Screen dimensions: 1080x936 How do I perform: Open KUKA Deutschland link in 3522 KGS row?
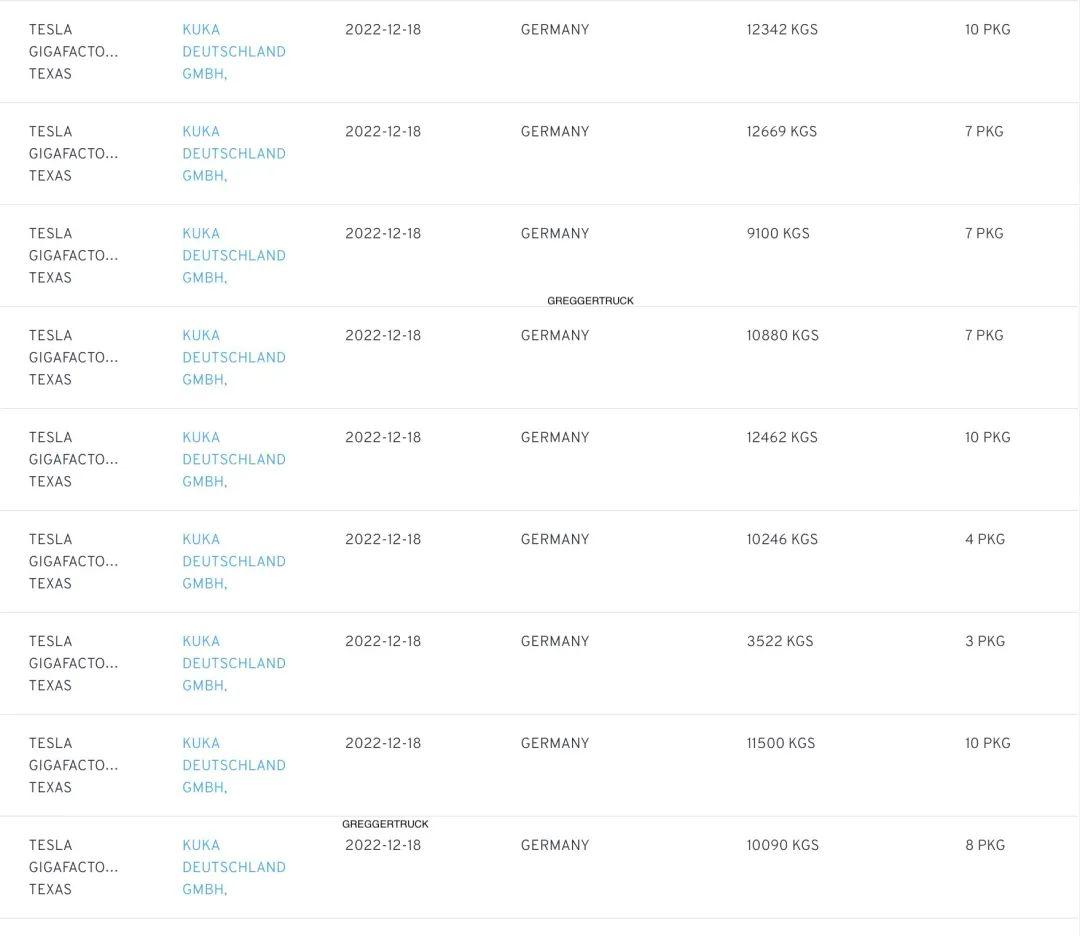click(x=233, y=664)
